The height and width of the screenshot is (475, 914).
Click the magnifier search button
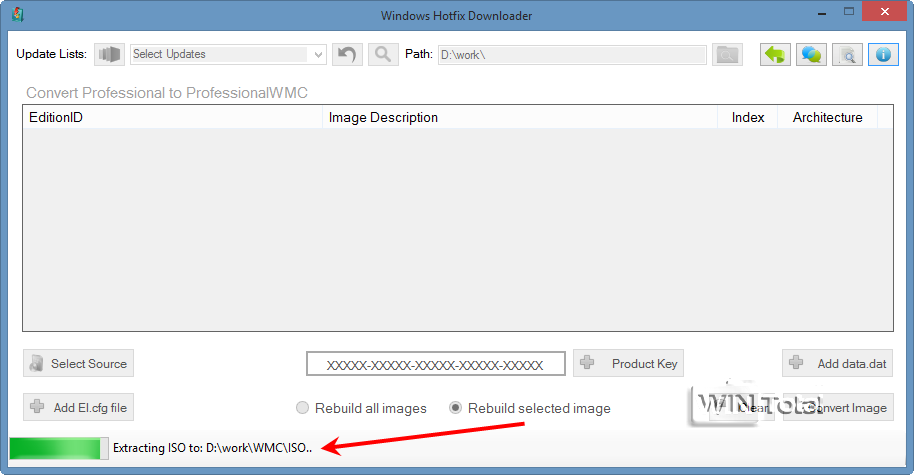coord(383,54)
